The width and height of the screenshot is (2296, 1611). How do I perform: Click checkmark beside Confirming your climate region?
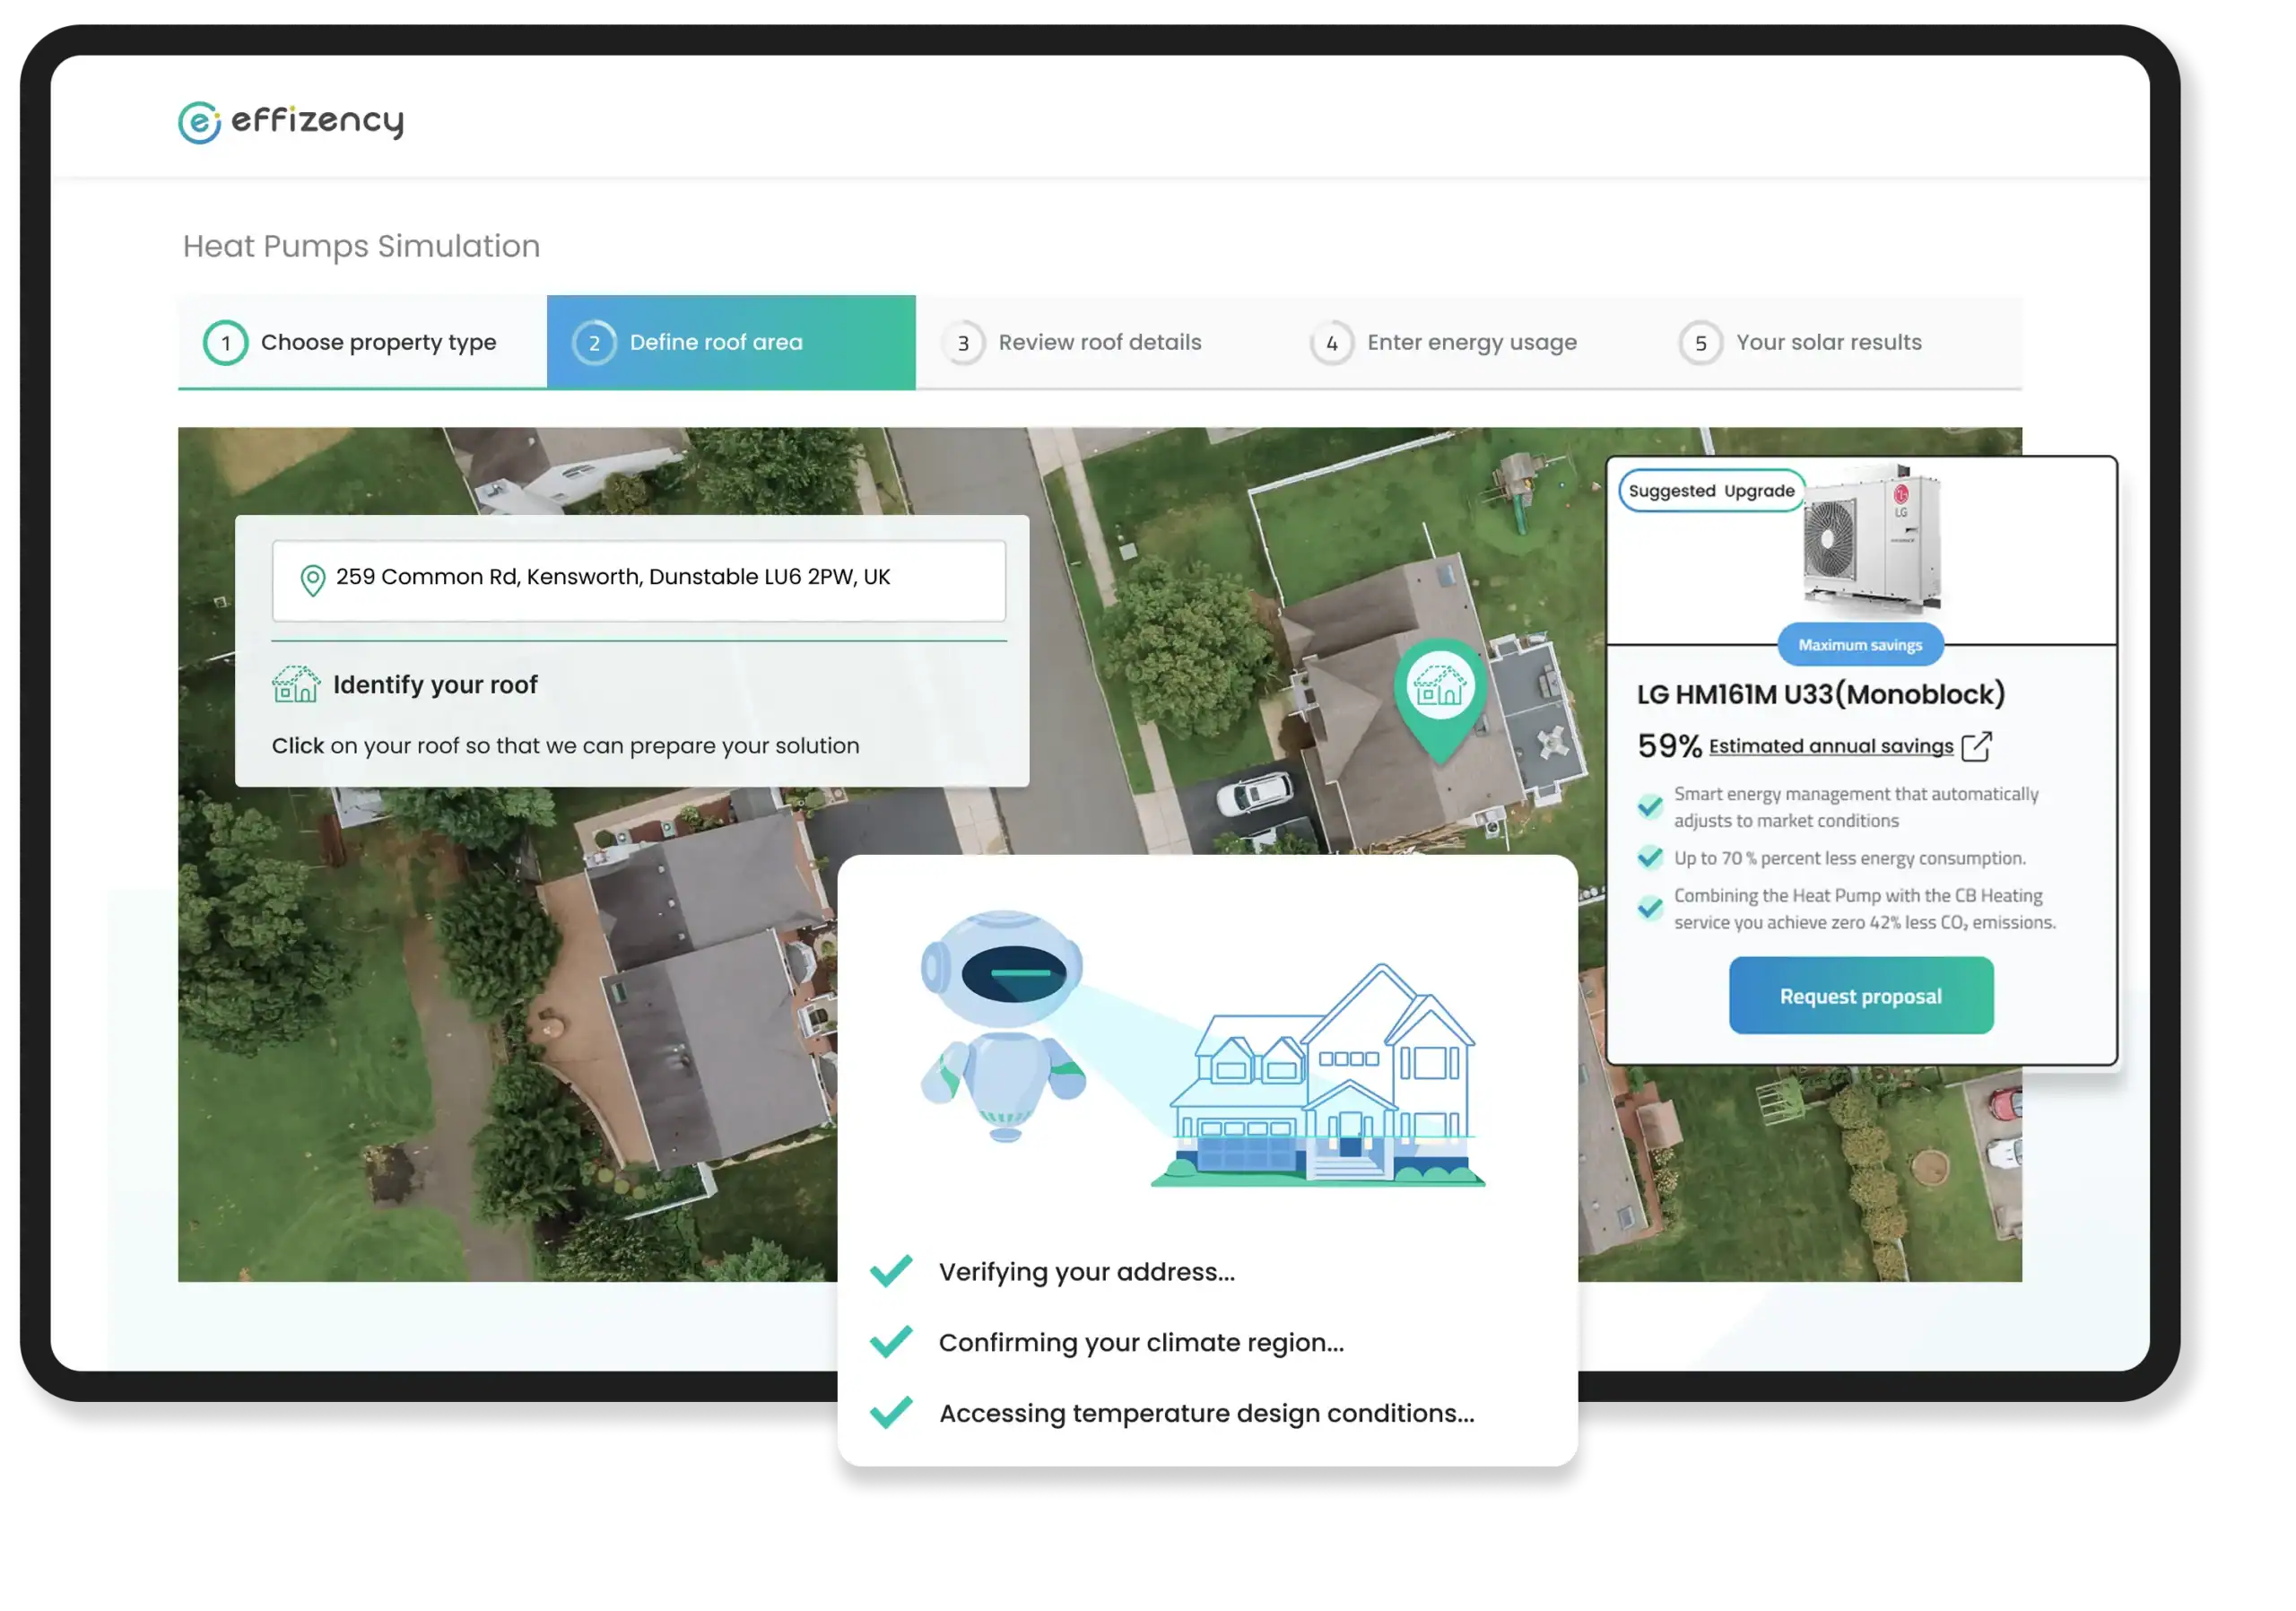coord(890,1341)
